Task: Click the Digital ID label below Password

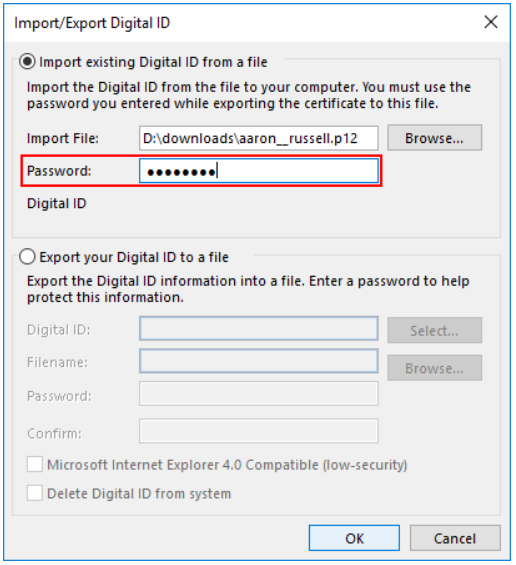Action: click(57, 204)
